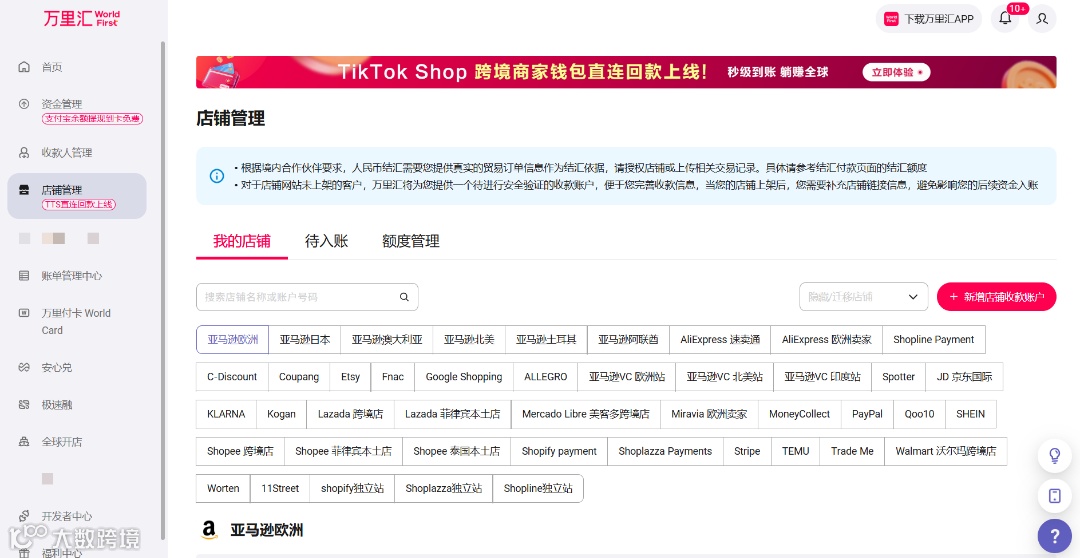Click the lightbulb tips floating icon
This screenshot has width=1080, height=558.
(x=1055, y=456)
